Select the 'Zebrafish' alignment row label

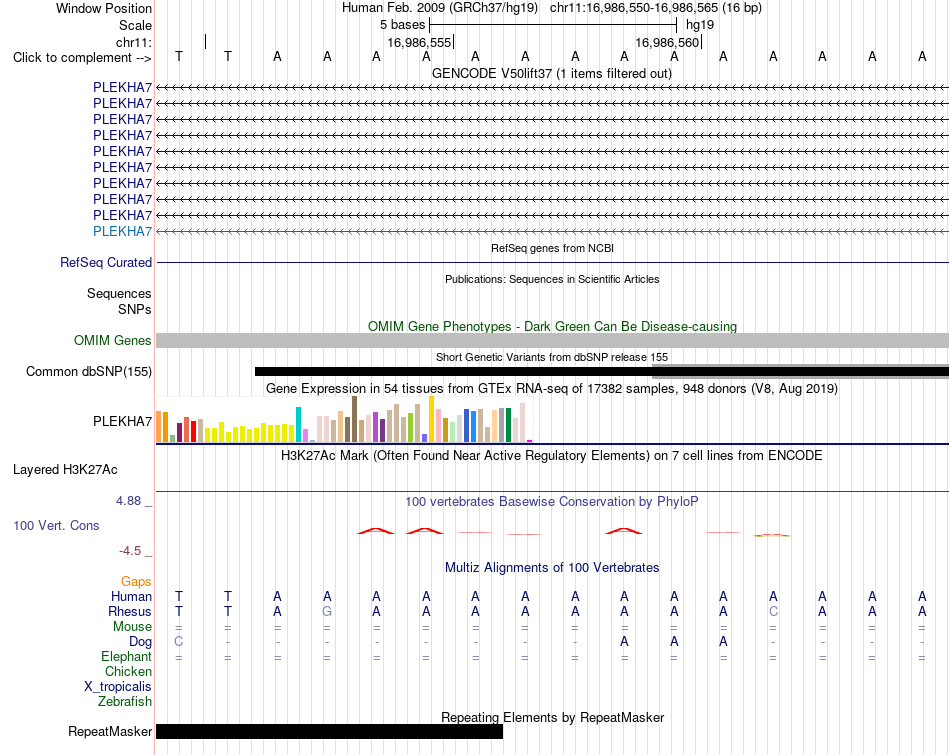[x=125, y=701]
